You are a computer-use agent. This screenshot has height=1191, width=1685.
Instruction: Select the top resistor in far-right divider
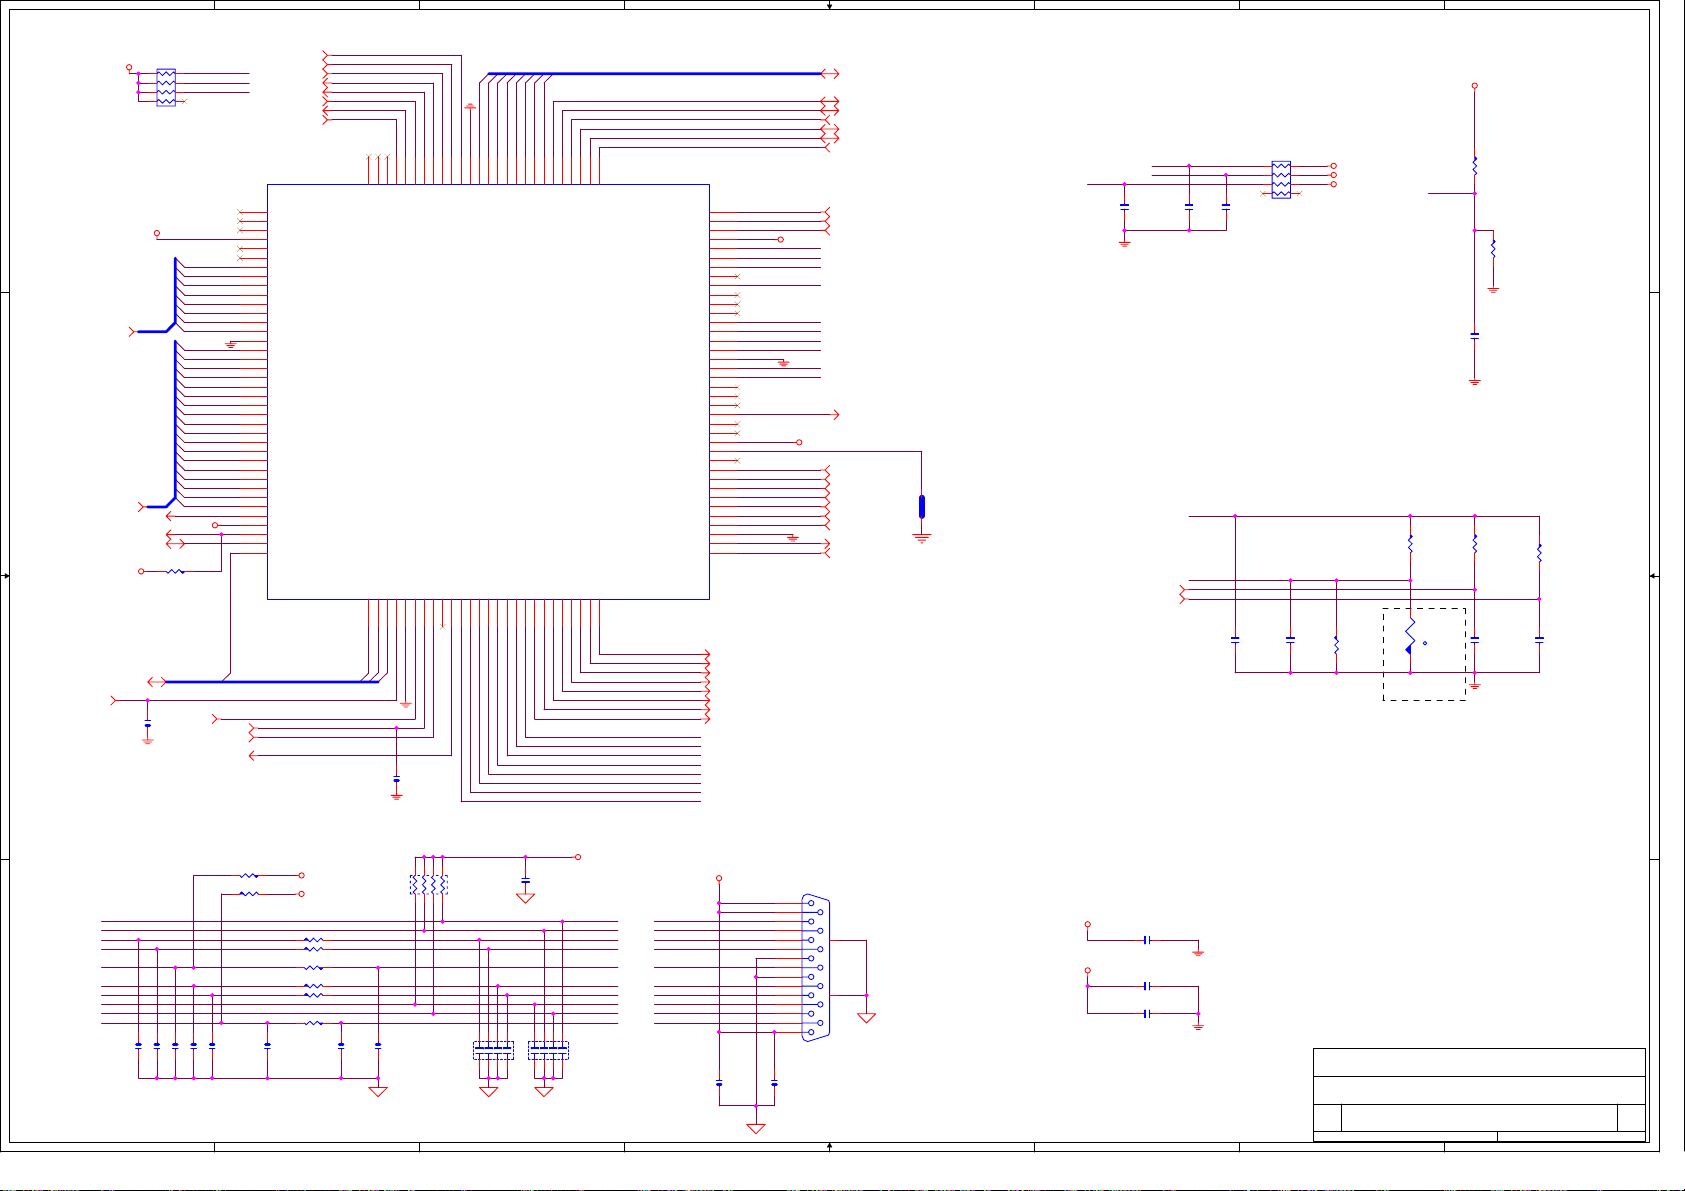(1474, 165)
